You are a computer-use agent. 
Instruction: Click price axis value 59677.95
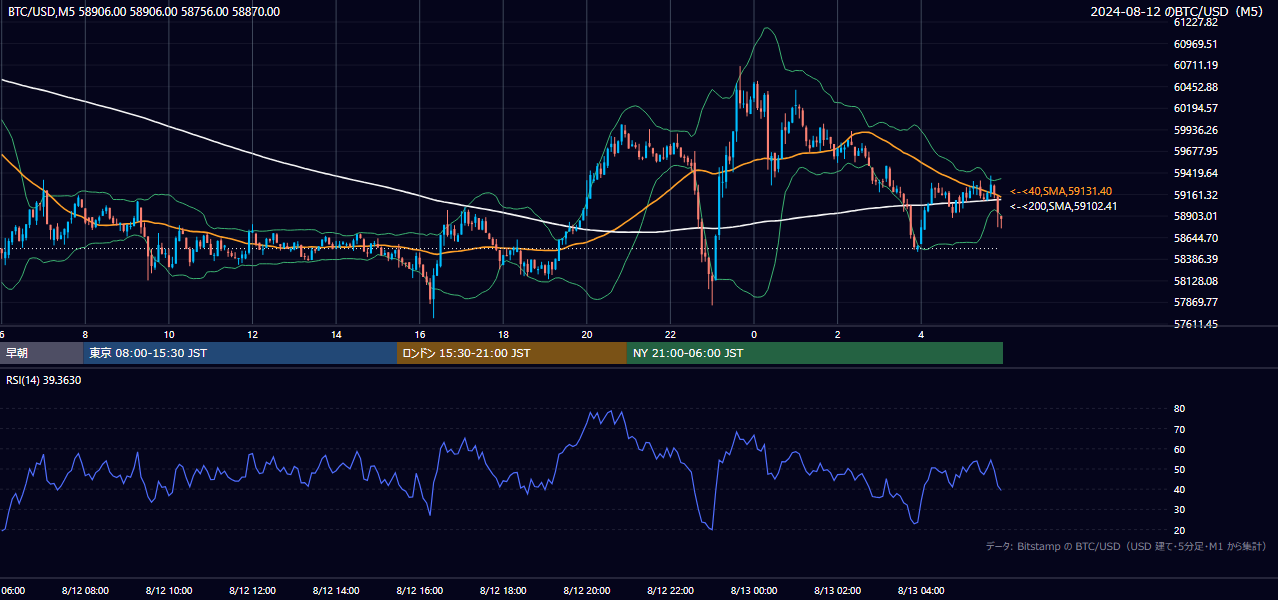(x=1195, y=152)
